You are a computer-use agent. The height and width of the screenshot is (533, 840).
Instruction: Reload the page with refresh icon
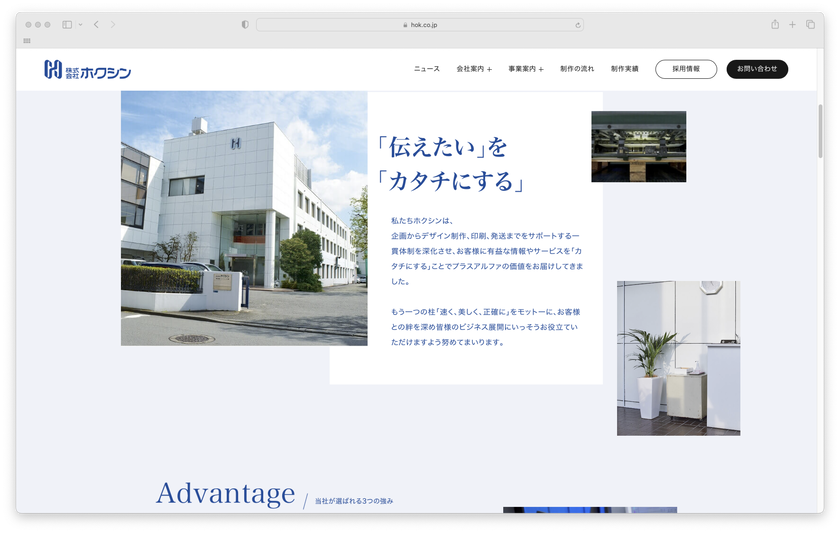click(x=578, y=25)
